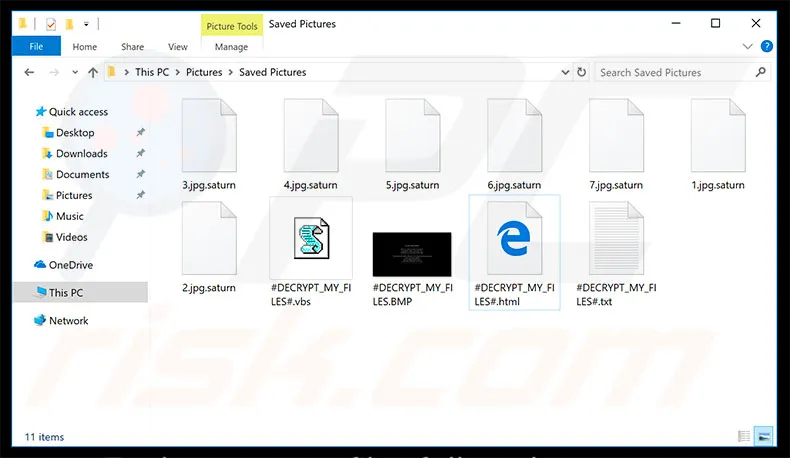Open the Manage Picture Tools tab
790x458 pixels.
tap(231, 47)
